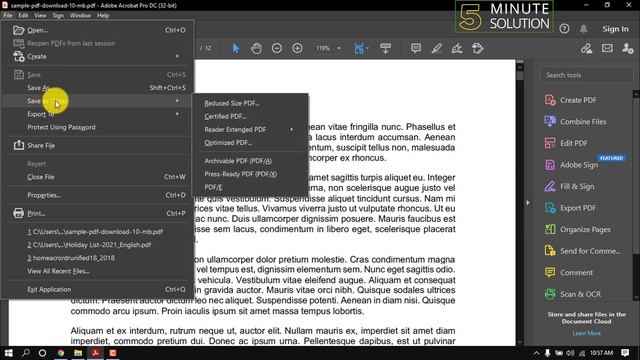The image size is (640, 360).
Task: Click the scrolling mode toolbar icon
Action: tap(385, 48)
